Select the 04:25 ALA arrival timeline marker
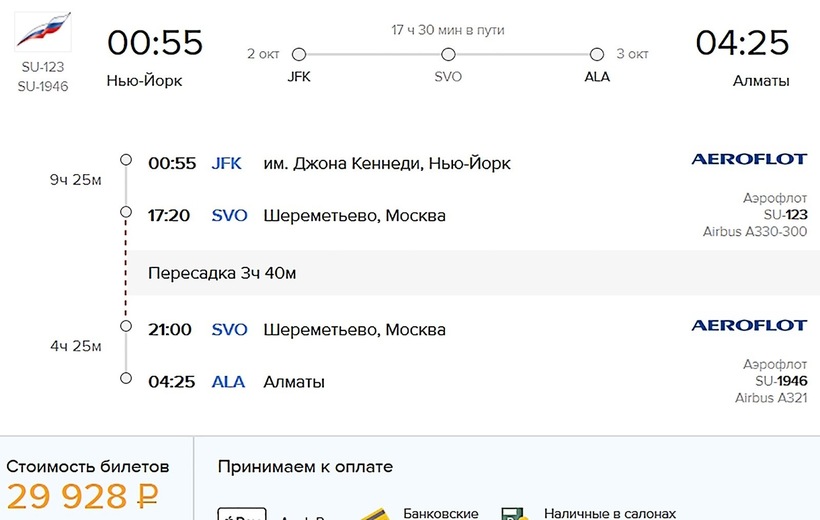 point(125,378)
